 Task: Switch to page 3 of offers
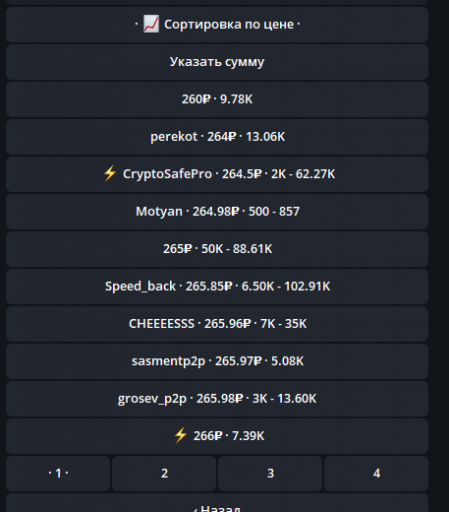270,474
